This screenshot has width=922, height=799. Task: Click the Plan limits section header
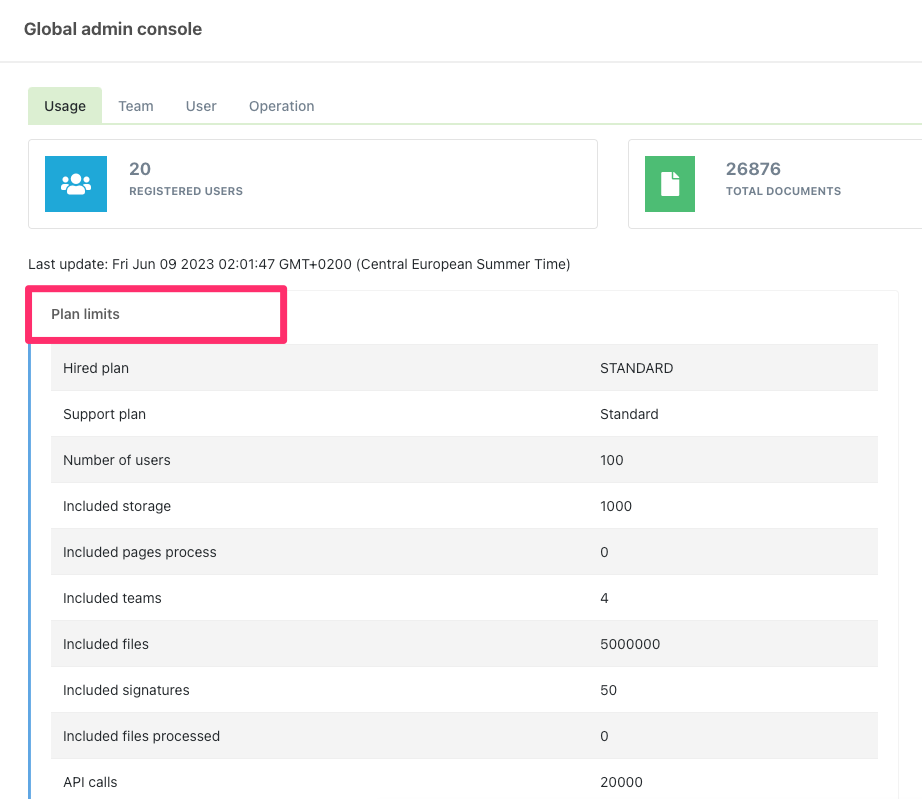pos(86,314)
